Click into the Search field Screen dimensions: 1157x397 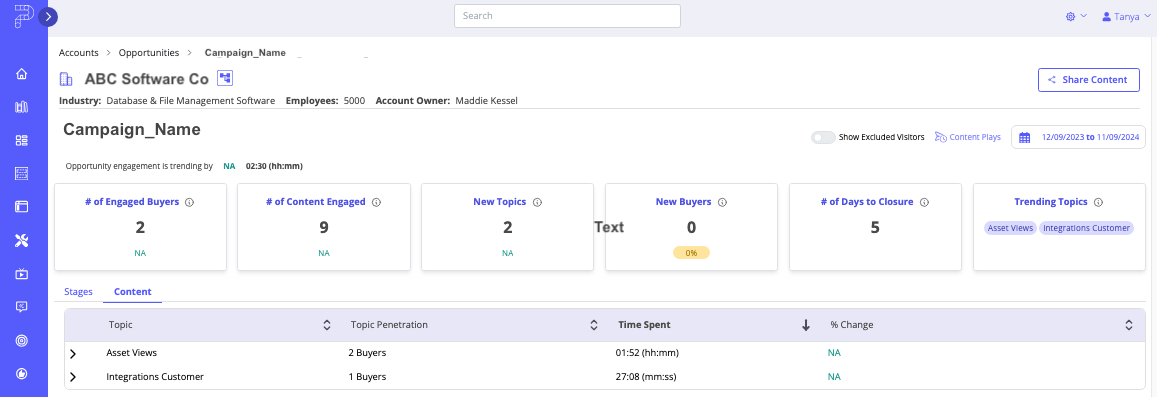(x=567, y=15)
